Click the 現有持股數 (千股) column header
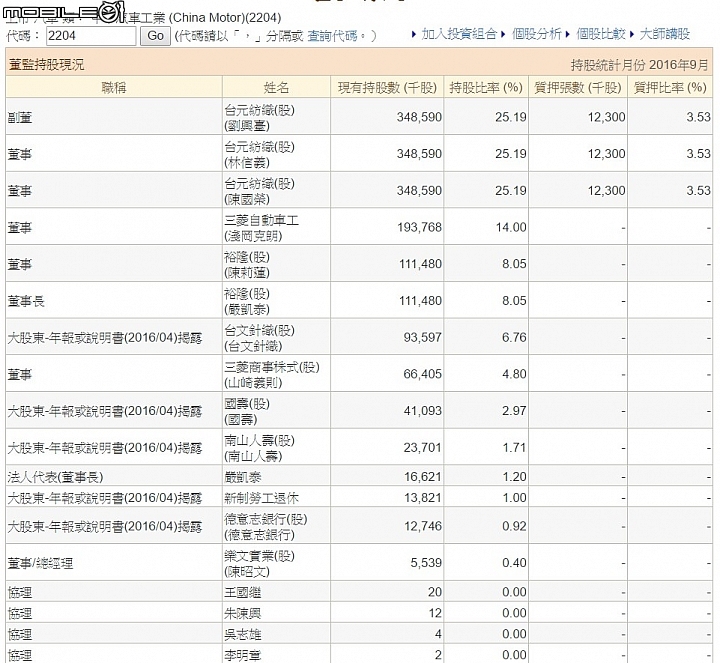The height and width of the screenshot is (663, 720). pos(387,87)
